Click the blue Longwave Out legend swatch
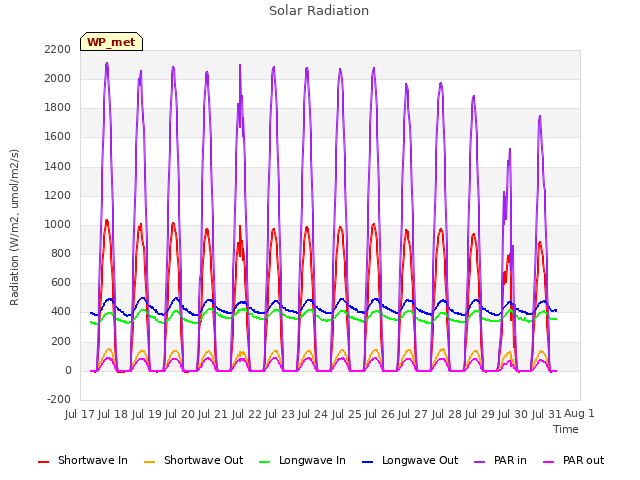 click(367, 462)
